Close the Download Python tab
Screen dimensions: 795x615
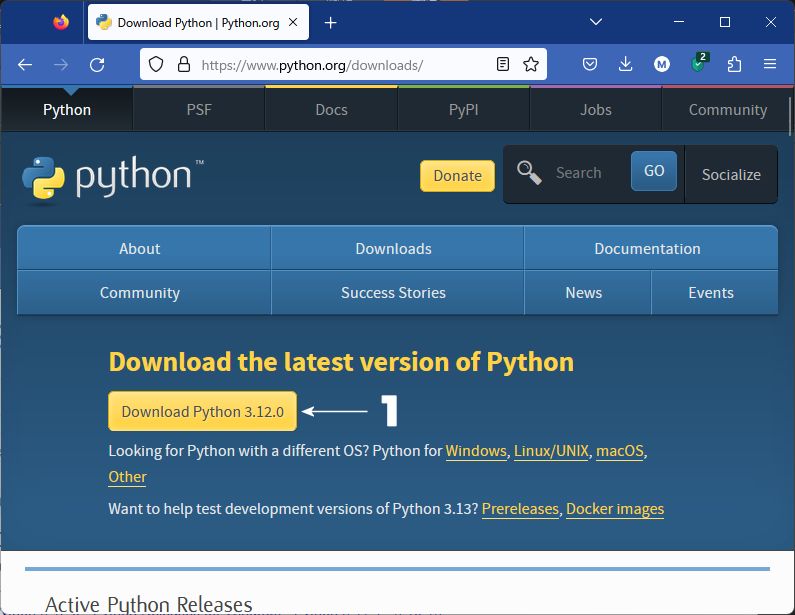[293, 22]
